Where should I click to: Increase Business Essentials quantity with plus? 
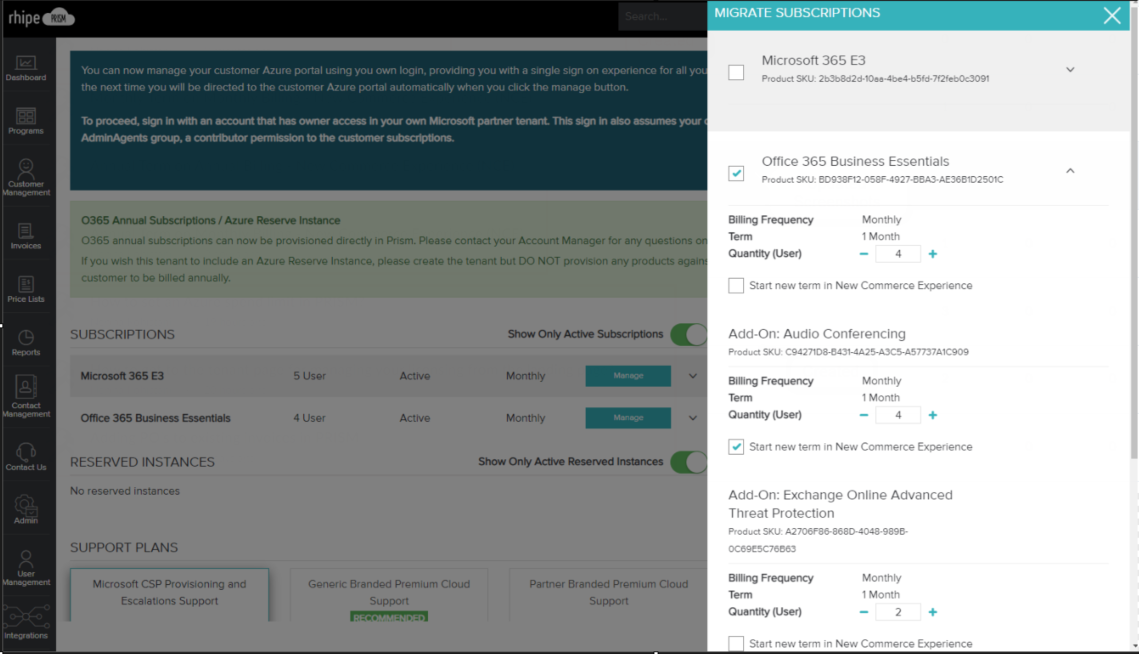[x=933, y=254]
